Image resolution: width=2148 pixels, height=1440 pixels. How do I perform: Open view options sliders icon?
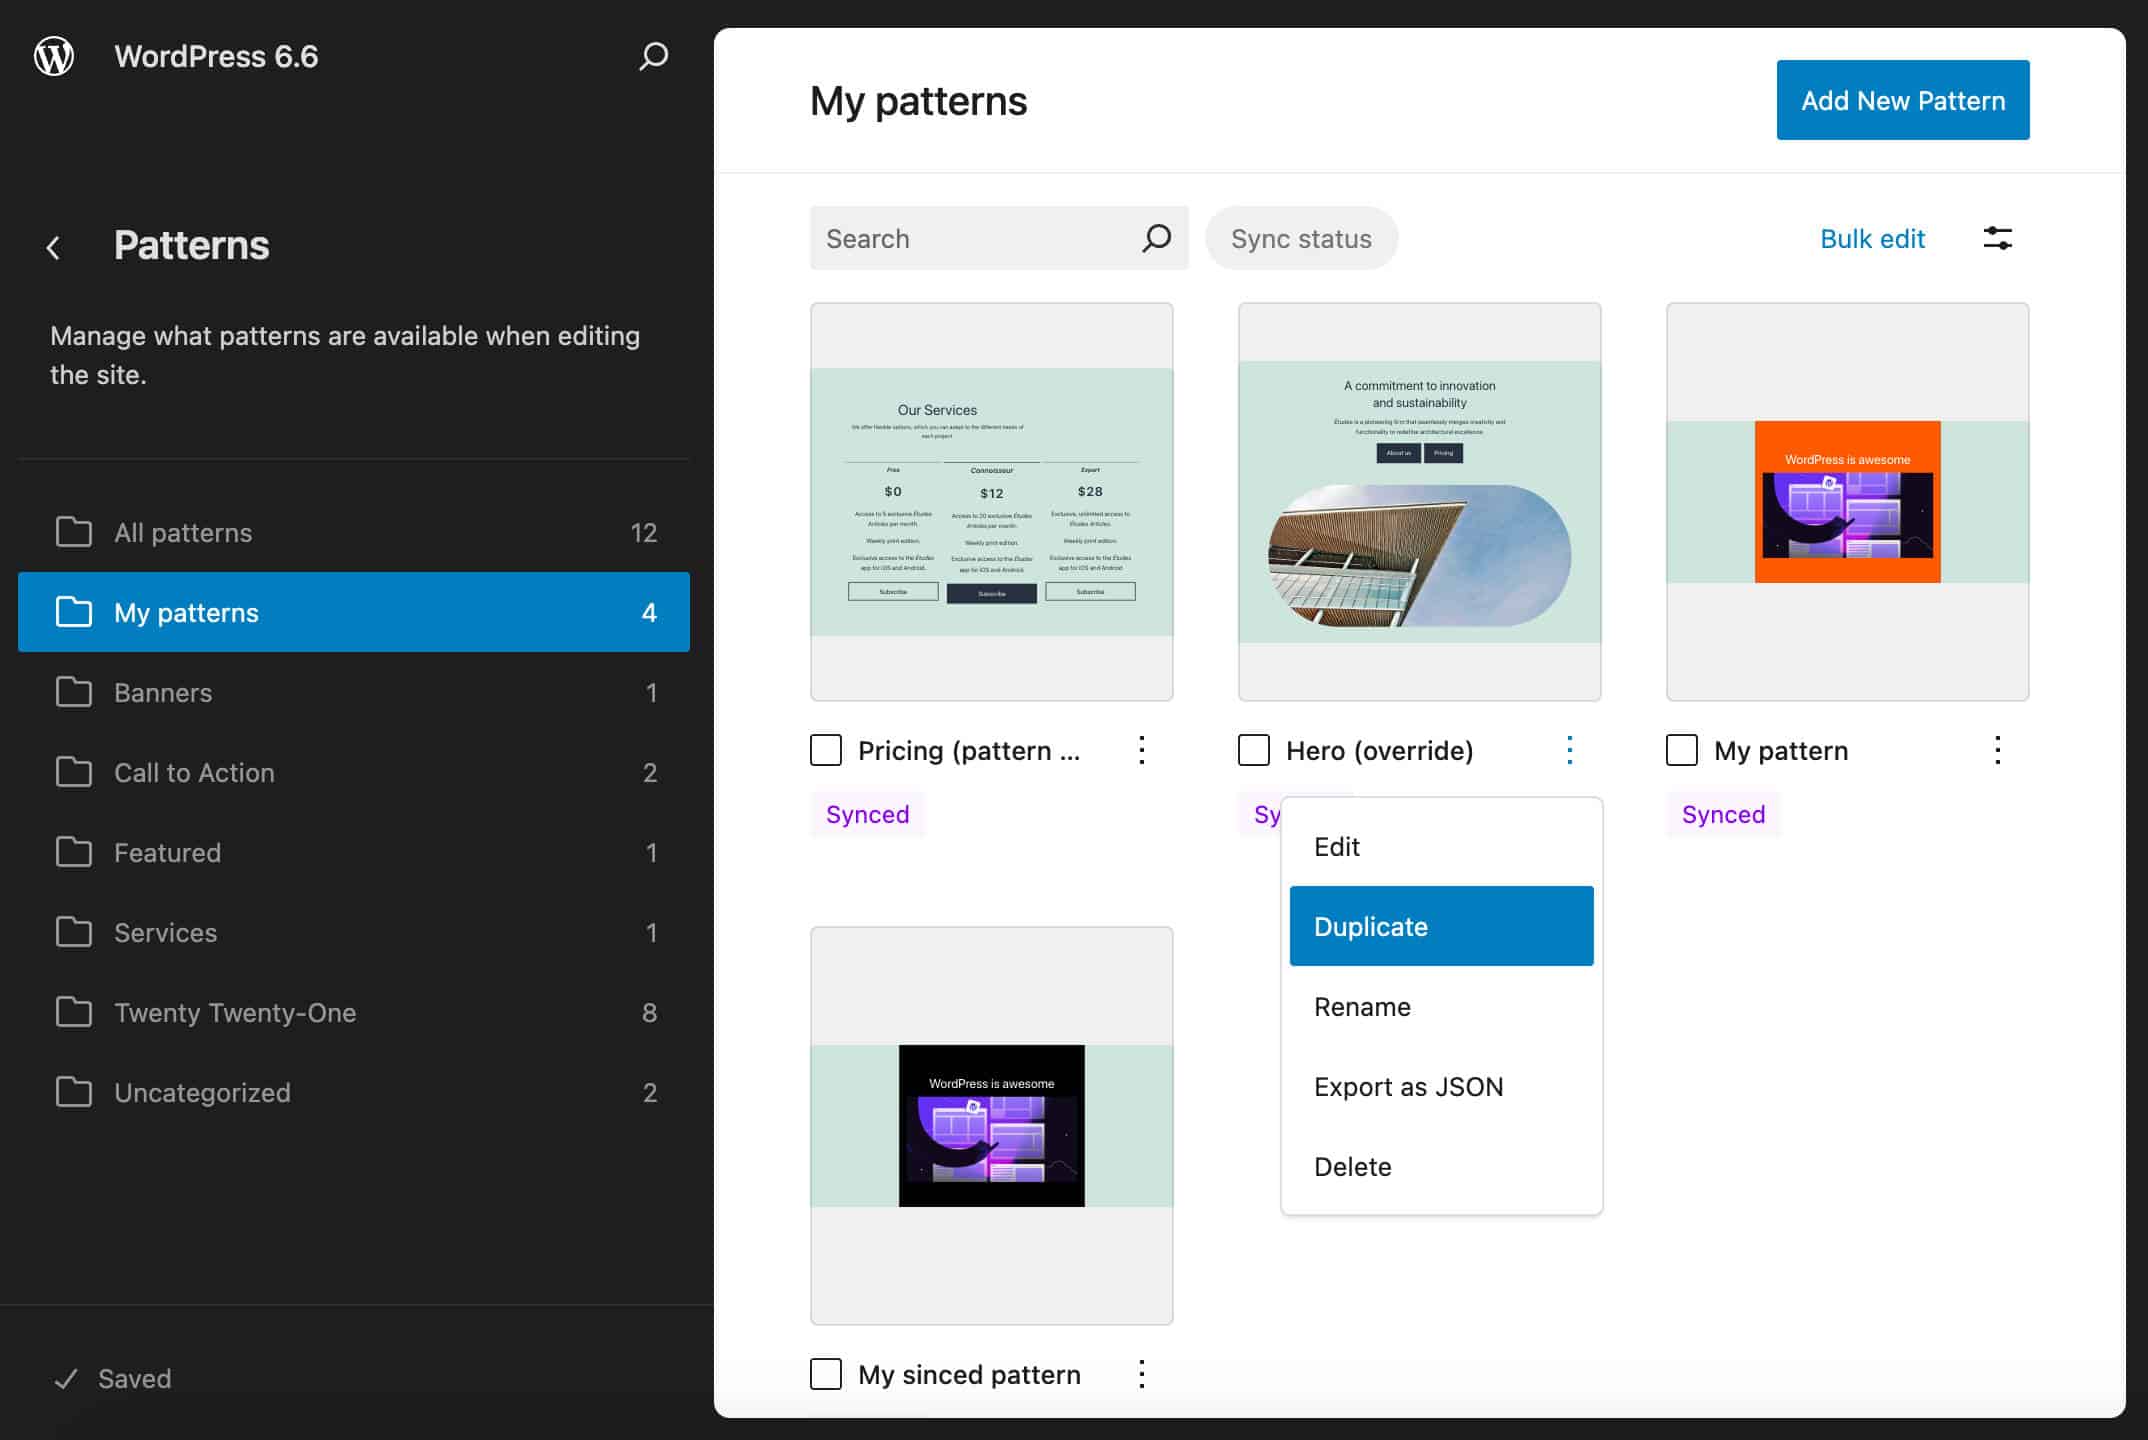click(1997, 238)
